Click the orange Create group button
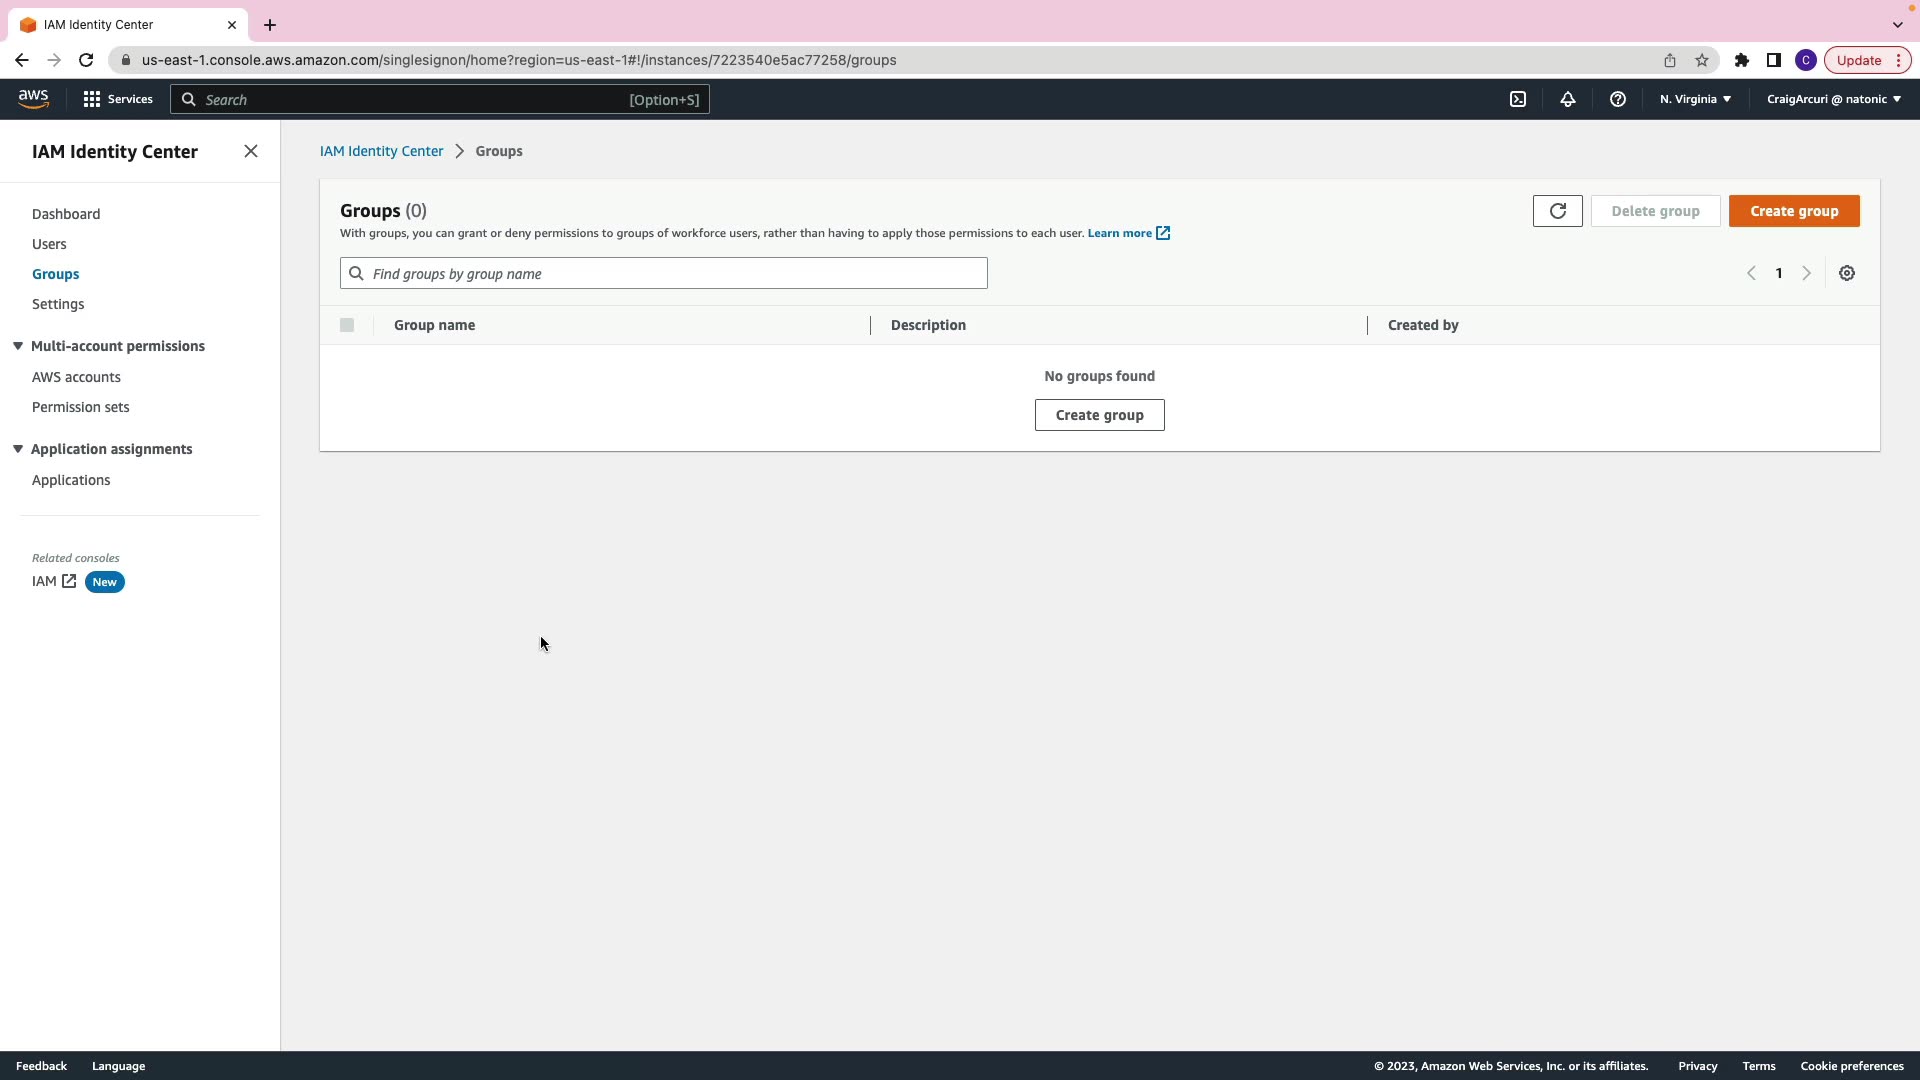The image size is (1920, 1080). [1793, 211]
